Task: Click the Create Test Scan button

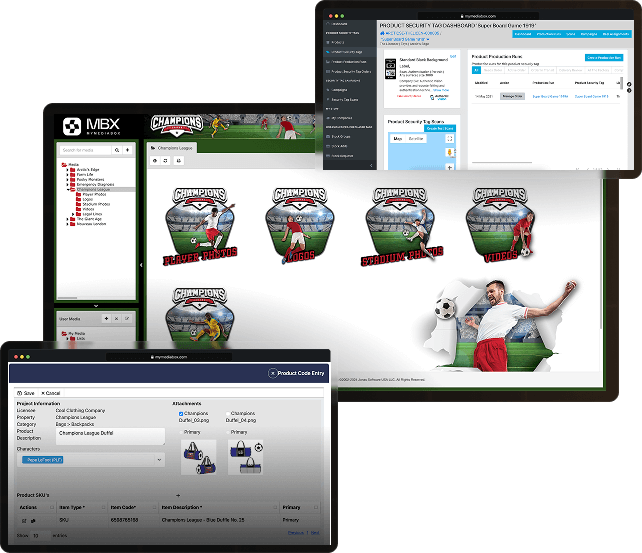Action: 440,129
